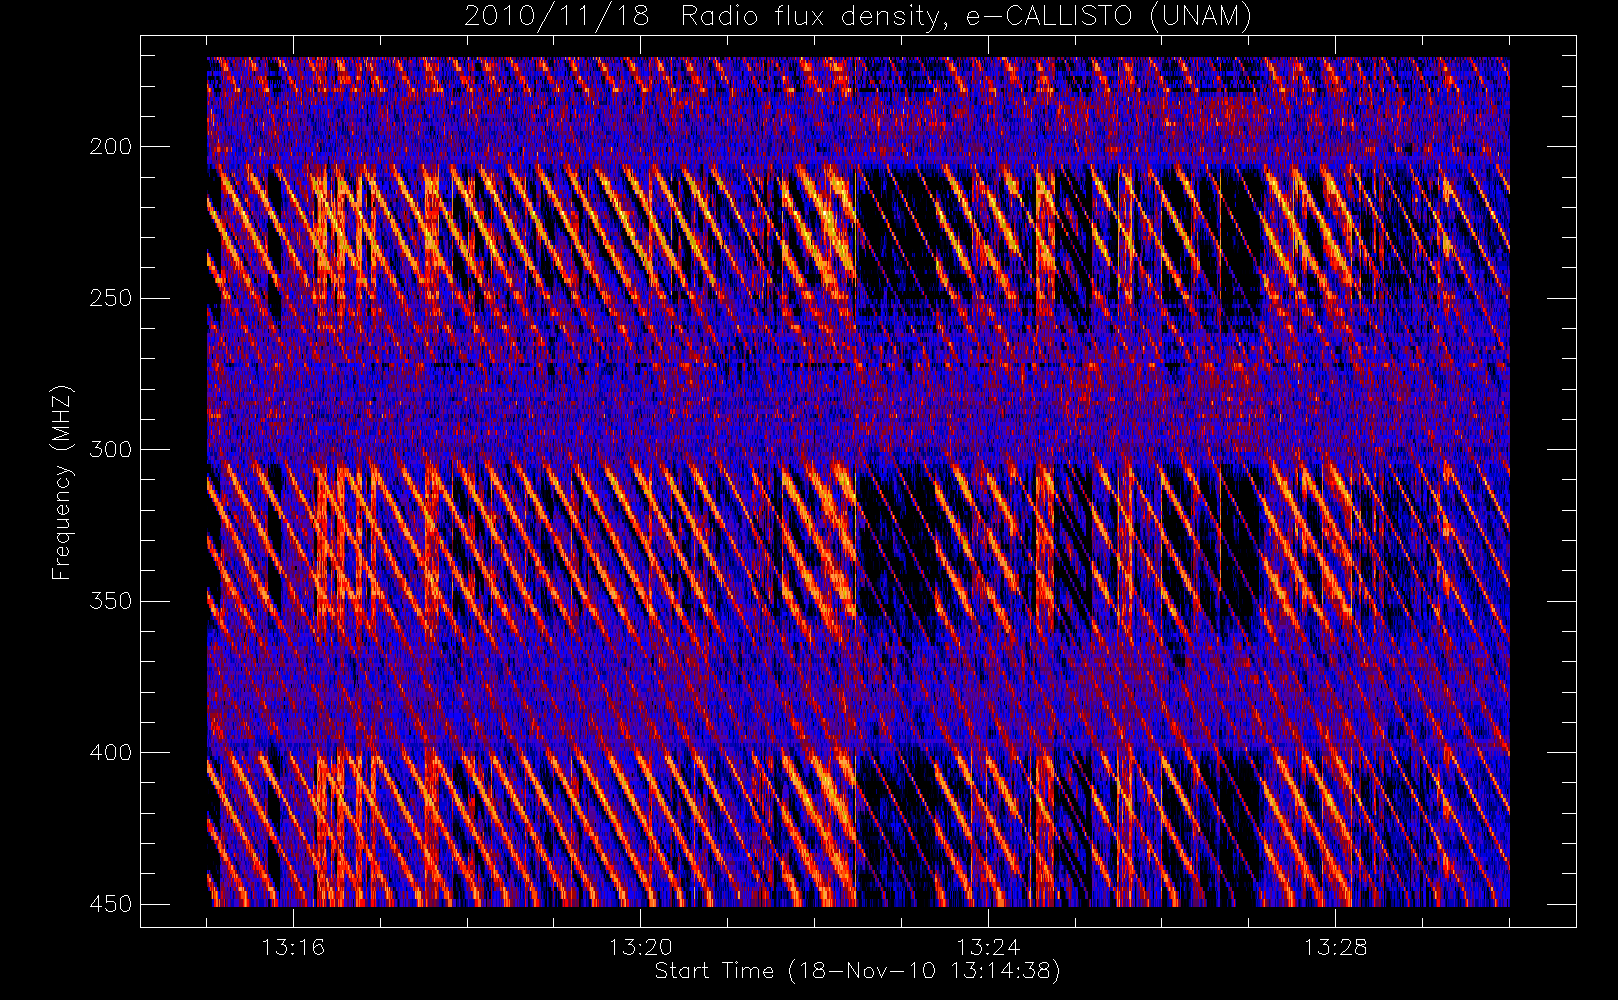Click the 13:20 time tick label
This screenshot has width=1618, height=1000.
tap(640, 947)
